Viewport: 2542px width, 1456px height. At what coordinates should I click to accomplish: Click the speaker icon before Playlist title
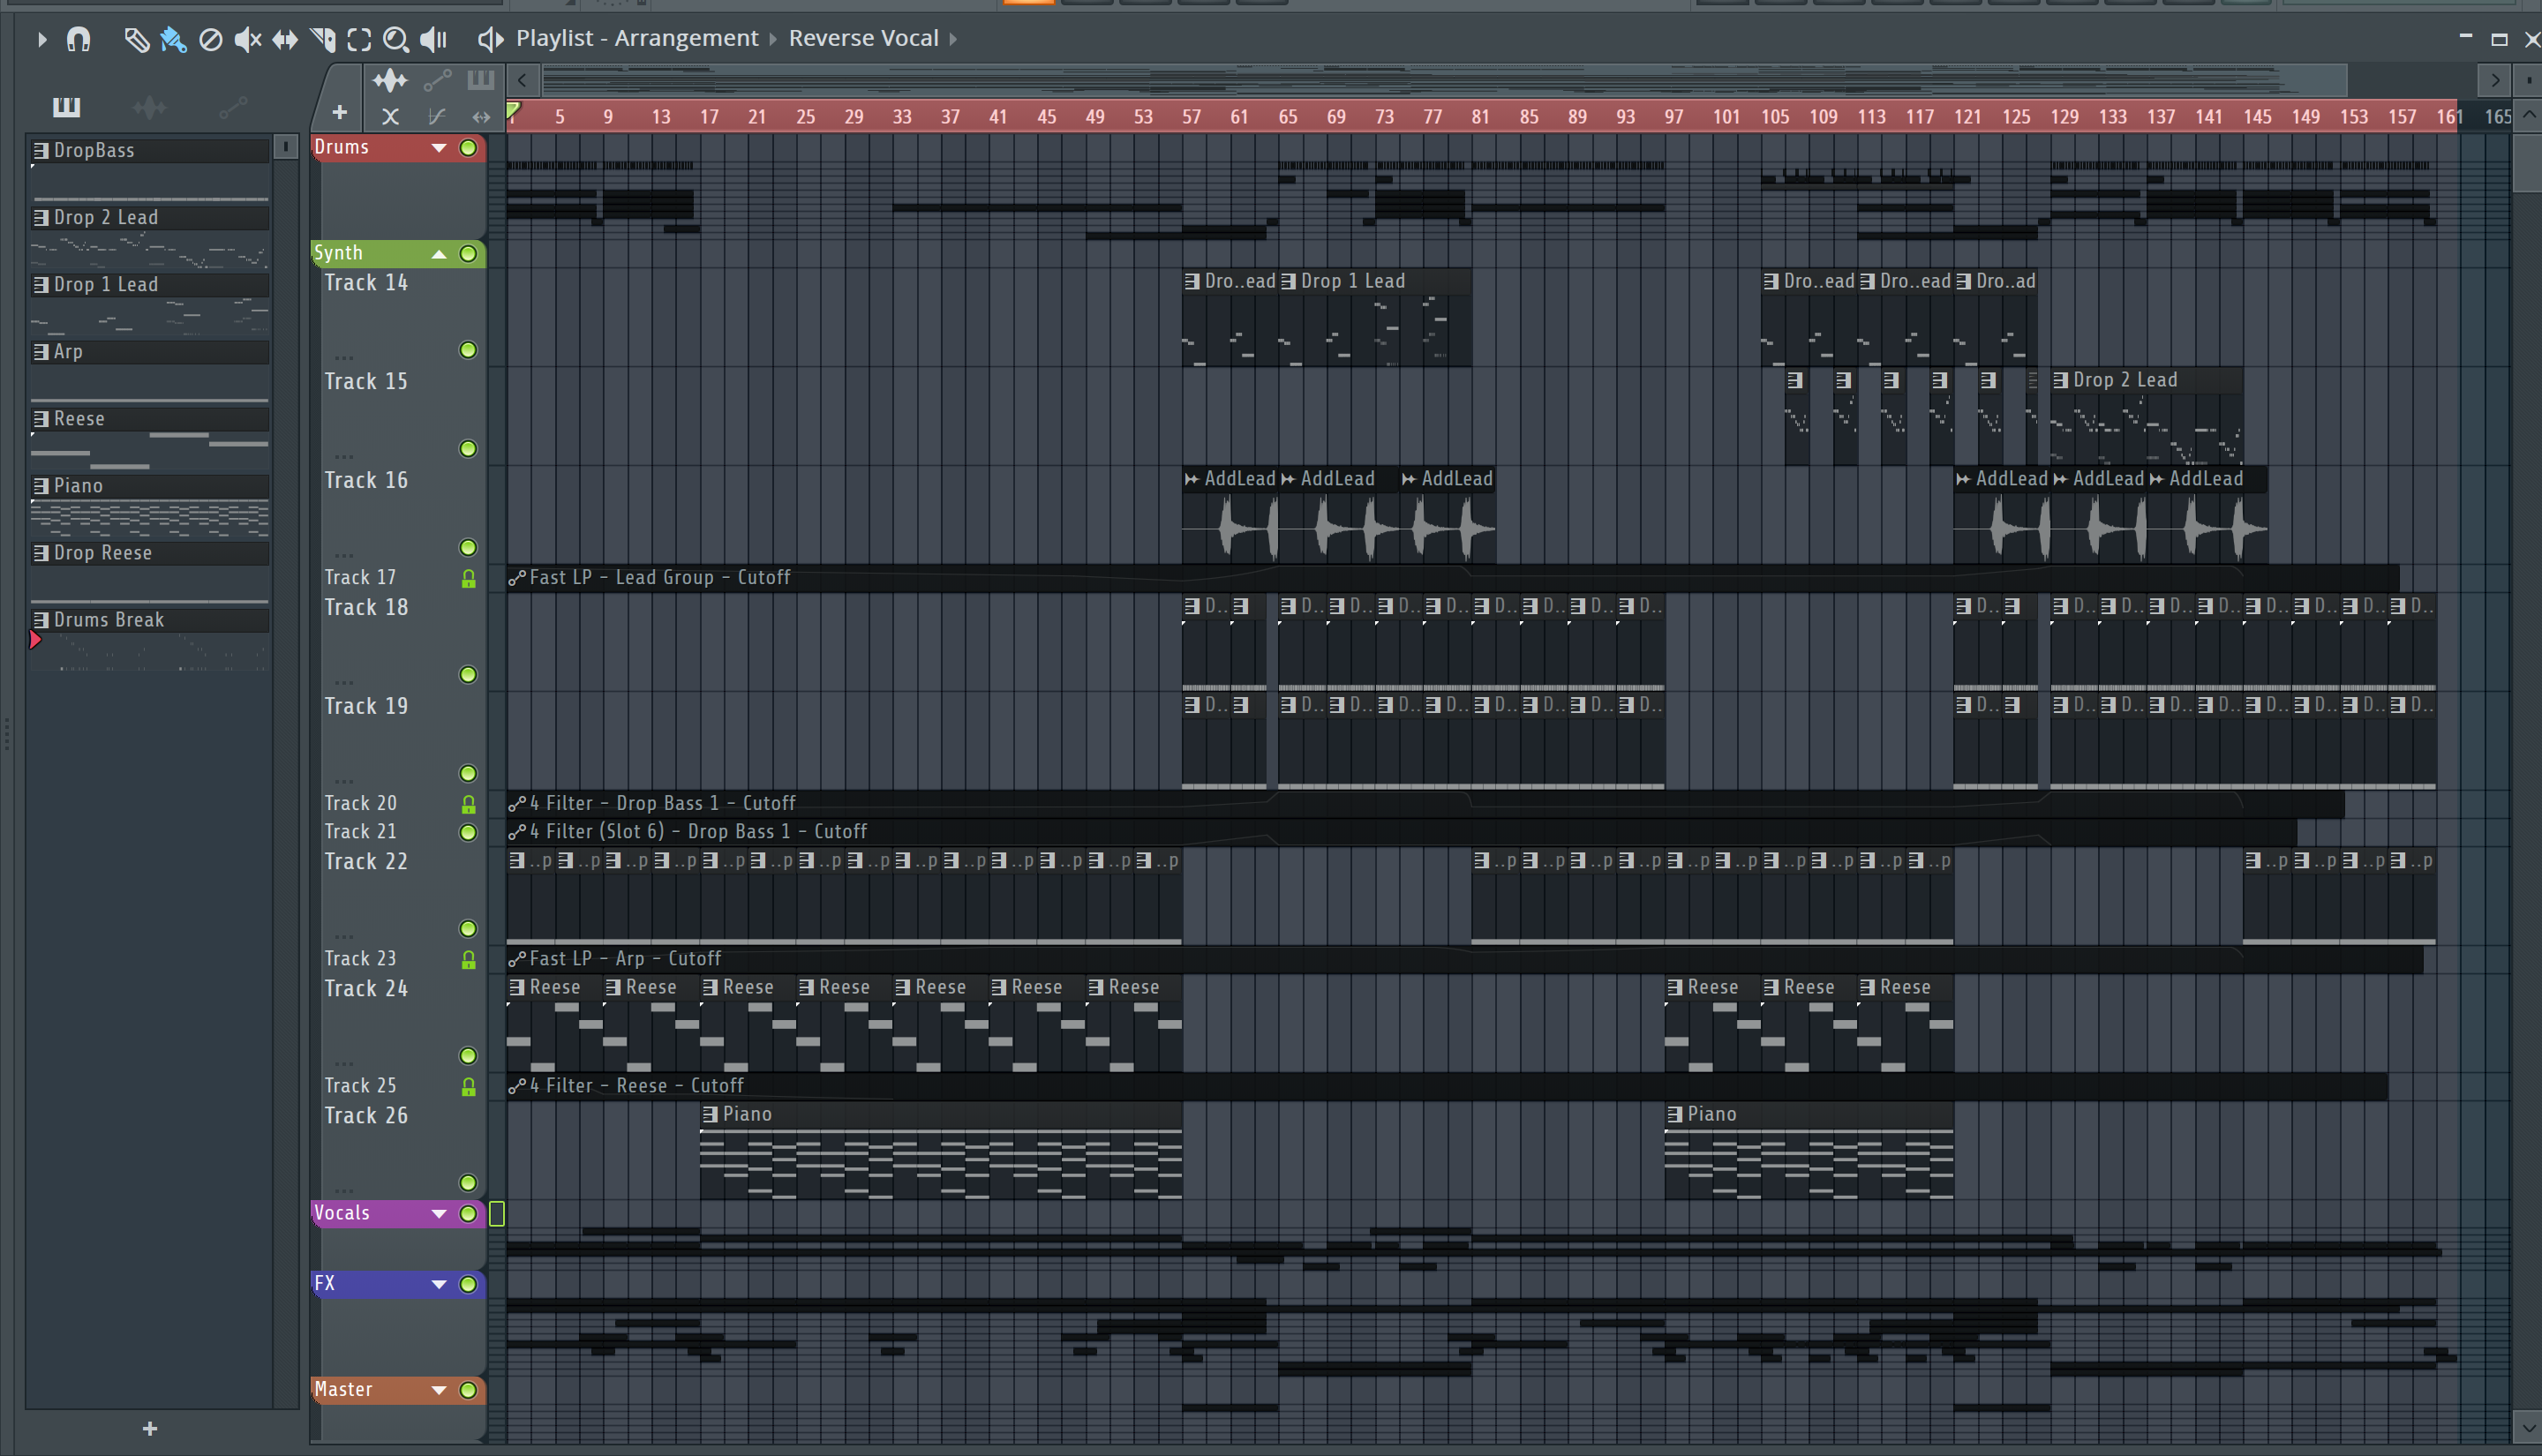point(489,39)
